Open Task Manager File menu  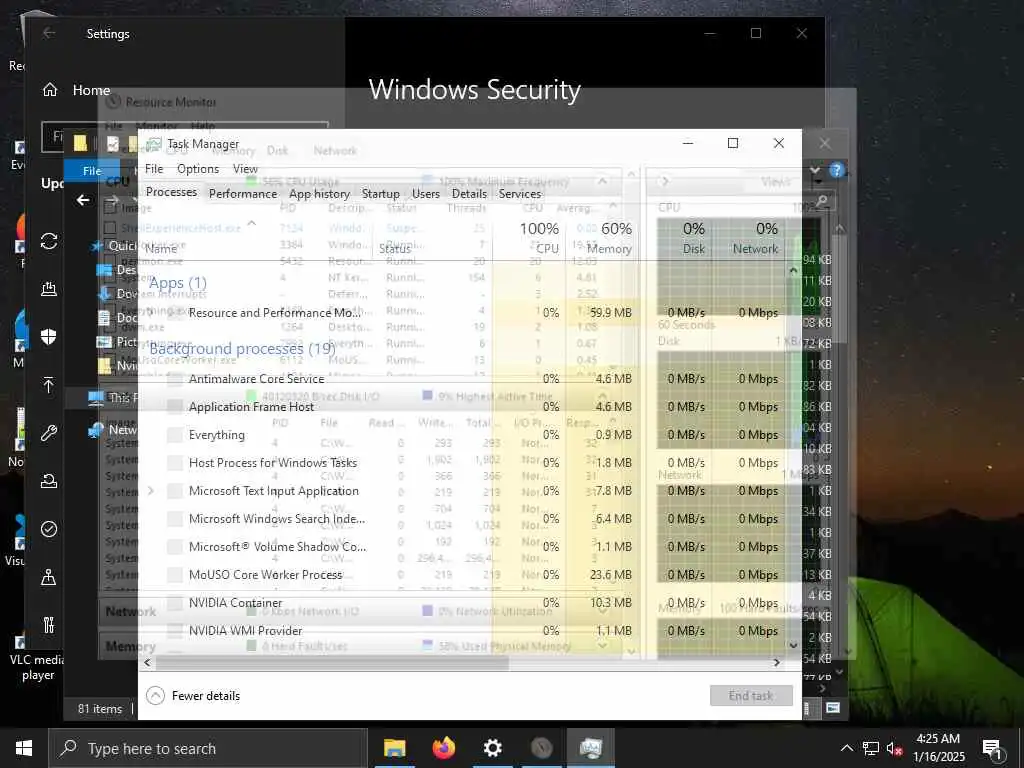154,168
